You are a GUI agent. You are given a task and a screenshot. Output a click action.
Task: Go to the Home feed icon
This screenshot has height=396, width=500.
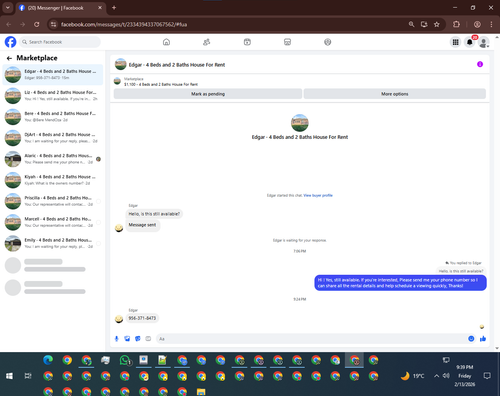(x=166, y=42)
